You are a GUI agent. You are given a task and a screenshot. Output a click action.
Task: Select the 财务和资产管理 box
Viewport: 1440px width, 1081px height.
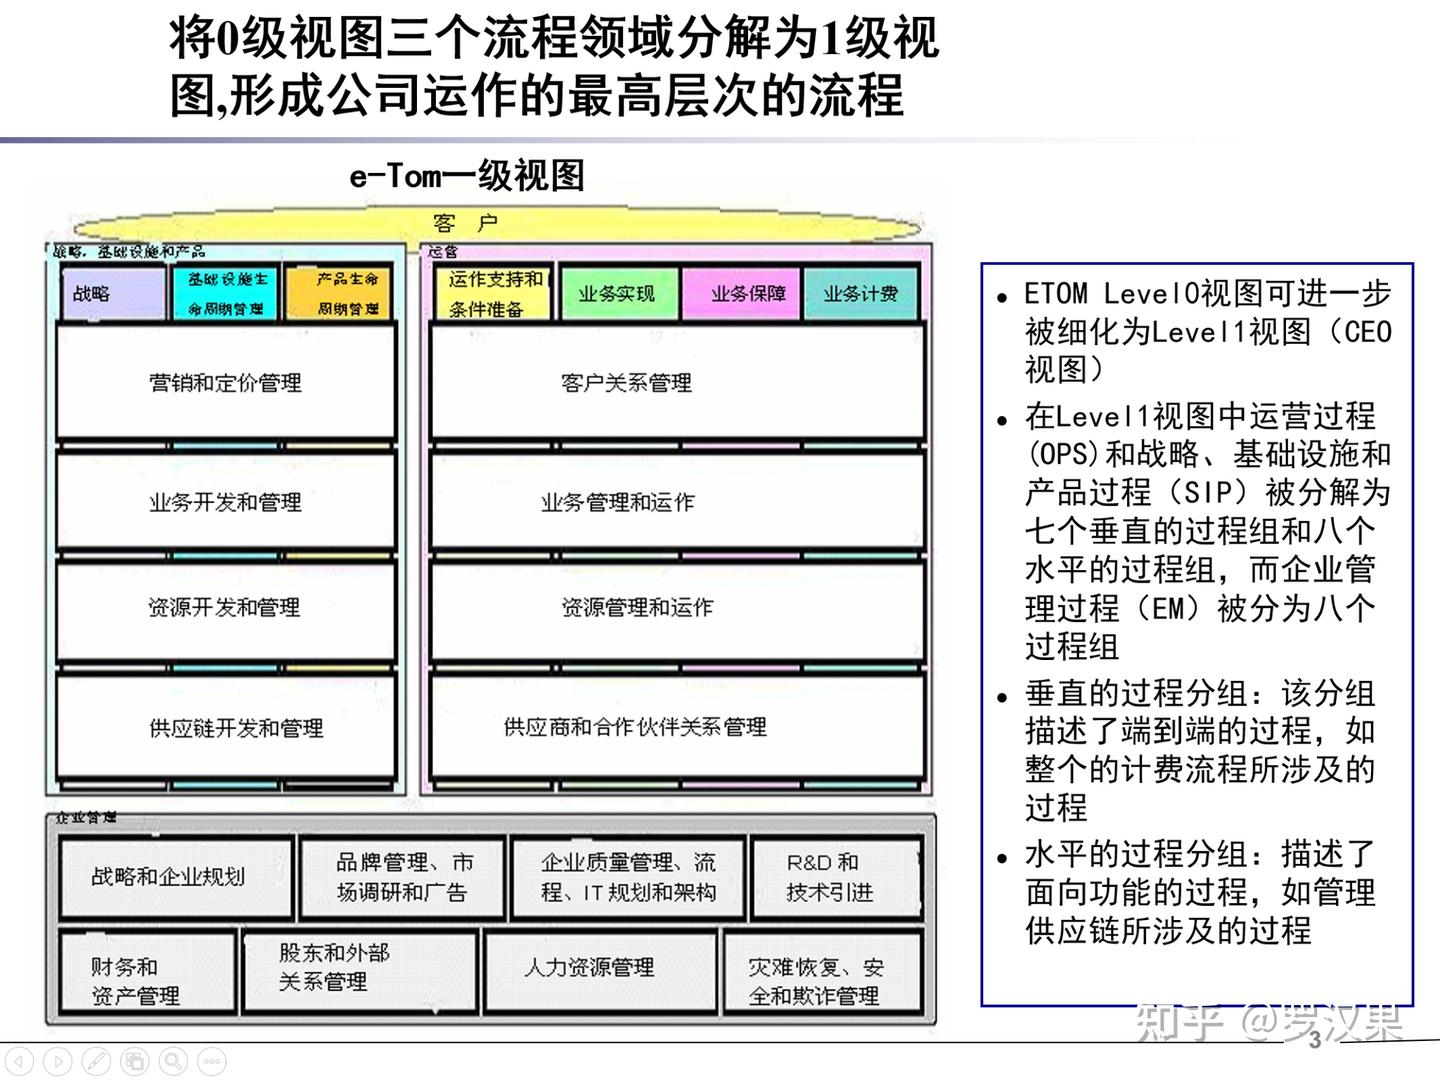145,972
